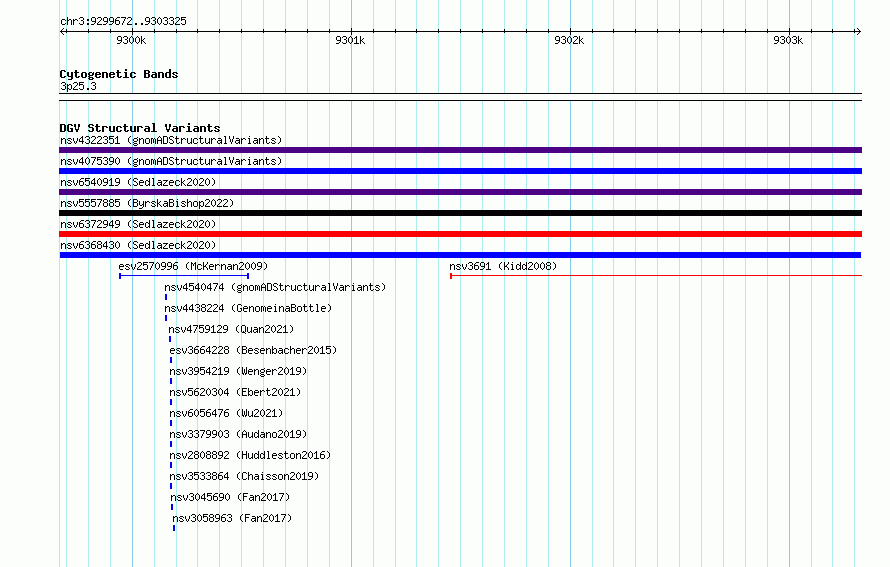Click the right arrow of the ruler
Screen dimensions: 890x567
[x=858, y=31]
